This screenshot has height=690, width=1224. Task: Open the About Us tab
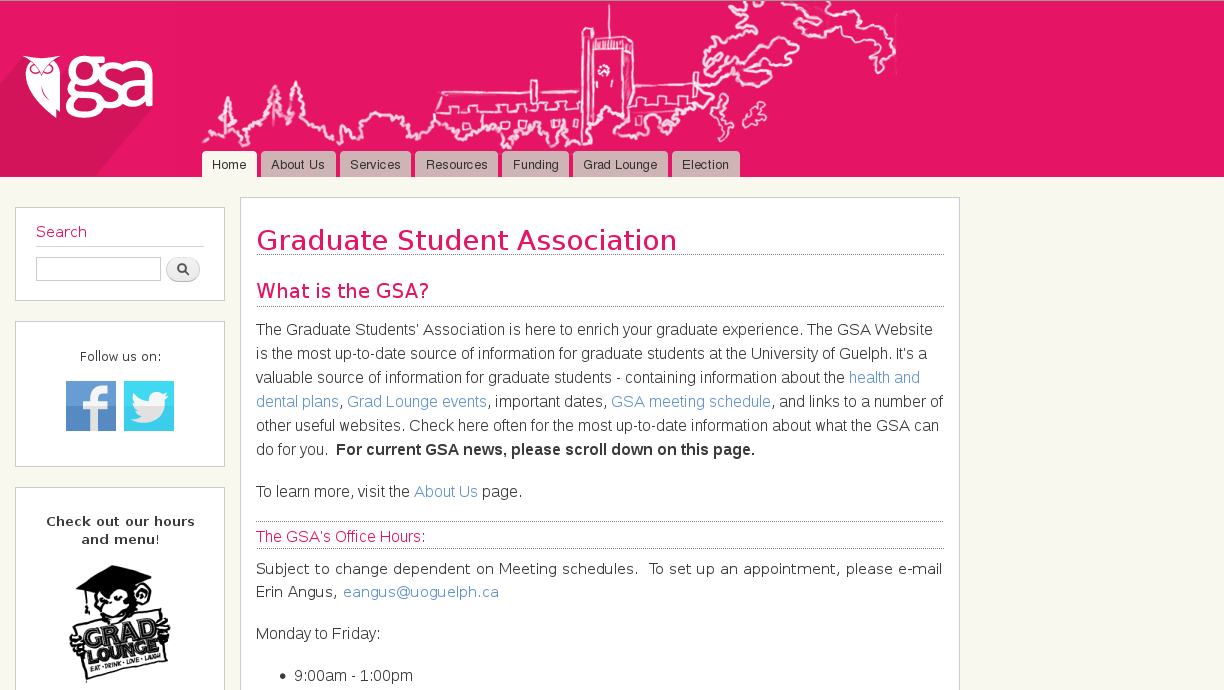(298, 165)
